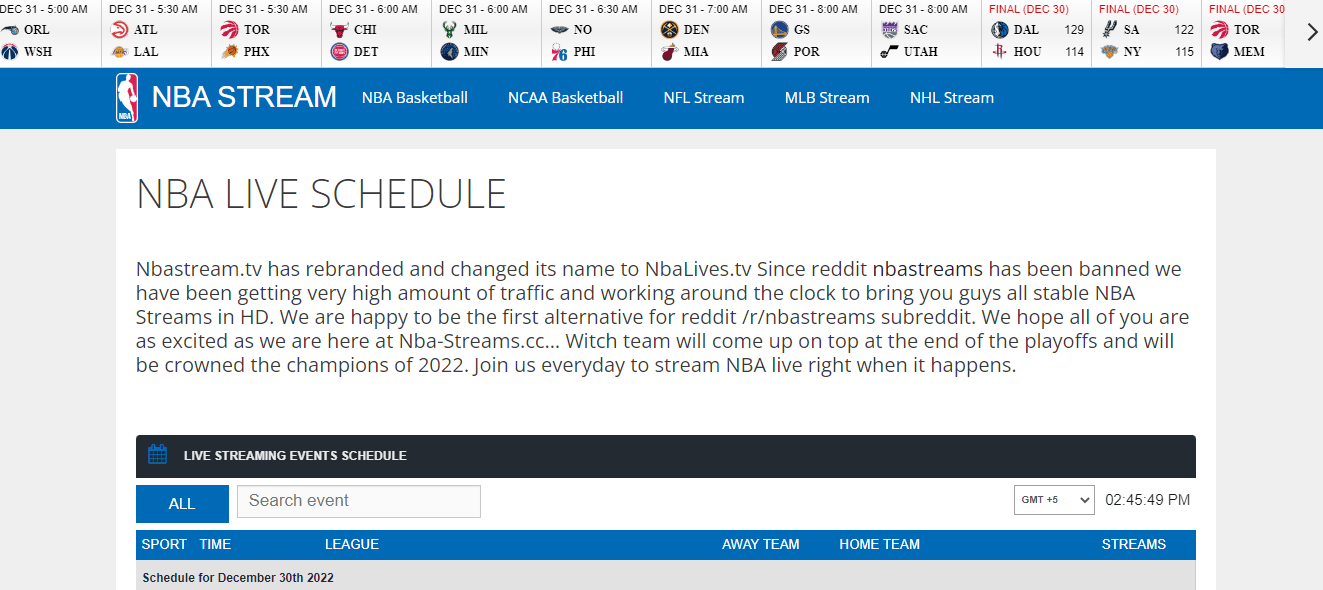
Task: Focus the Search event input field
Action: 358,501
